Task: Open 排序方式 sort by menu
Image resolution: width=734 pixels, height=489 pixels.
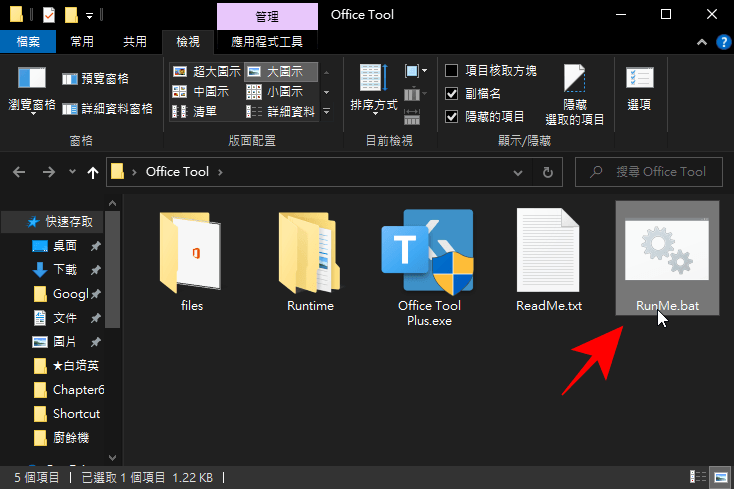Action: tap(374, 89)
